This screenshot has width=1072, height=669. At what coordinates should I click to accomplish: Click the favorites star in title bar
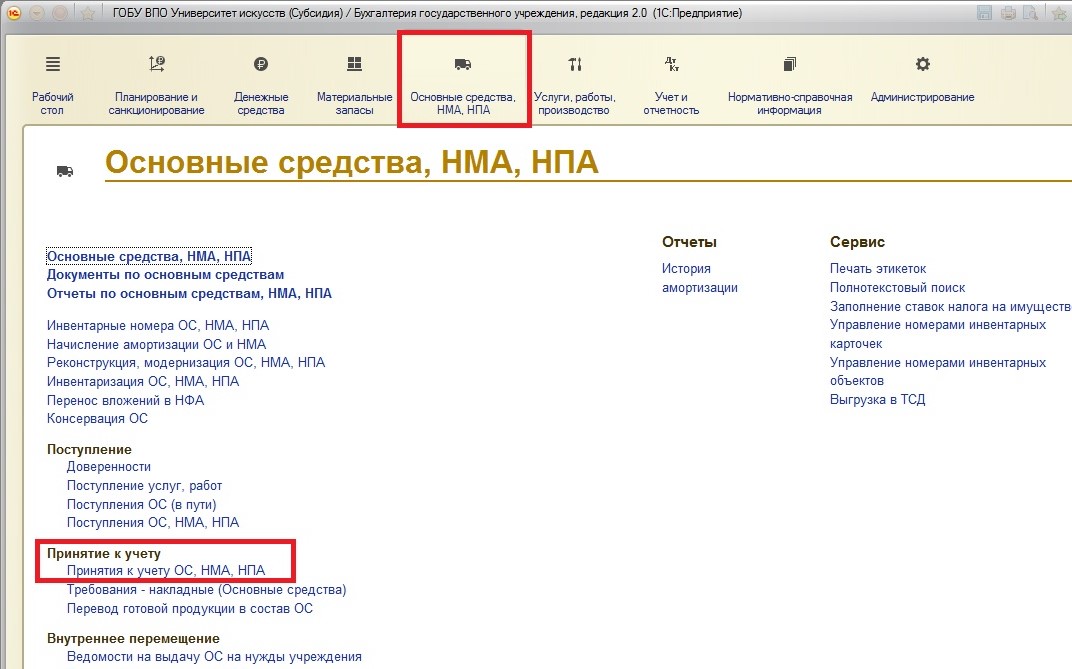(88, 13)
